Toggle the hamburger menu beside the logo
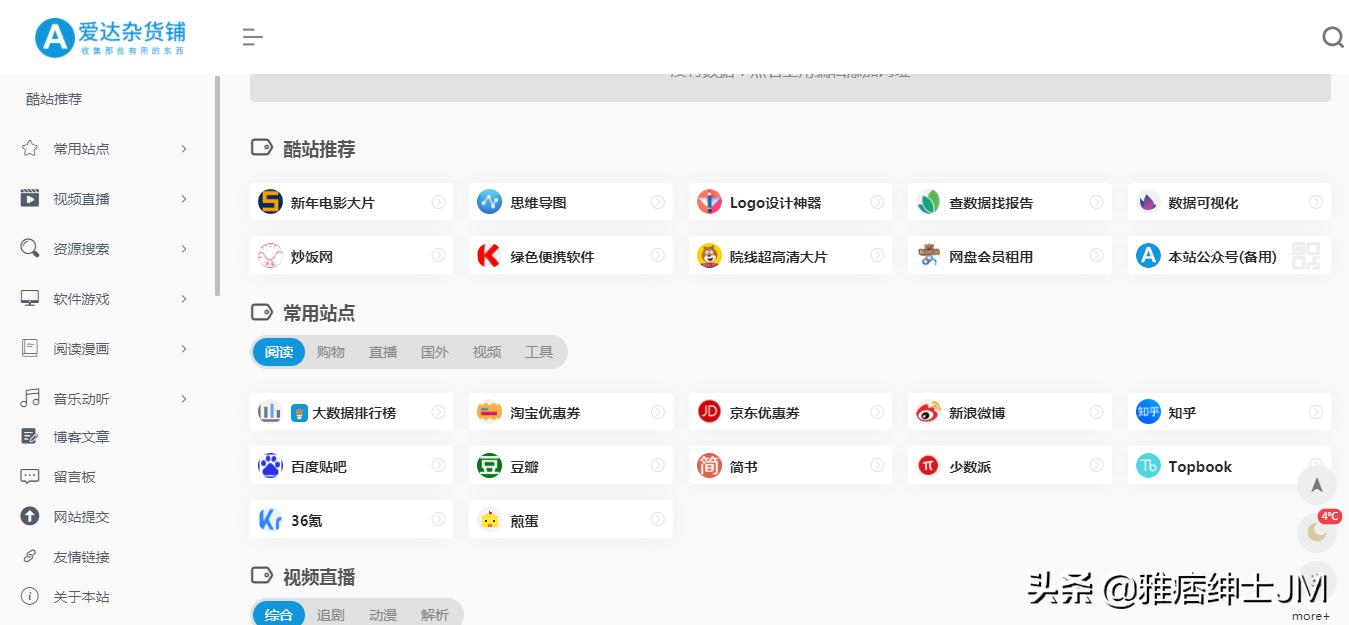The height and width of the screenshot is (625, 1349). 253,36
